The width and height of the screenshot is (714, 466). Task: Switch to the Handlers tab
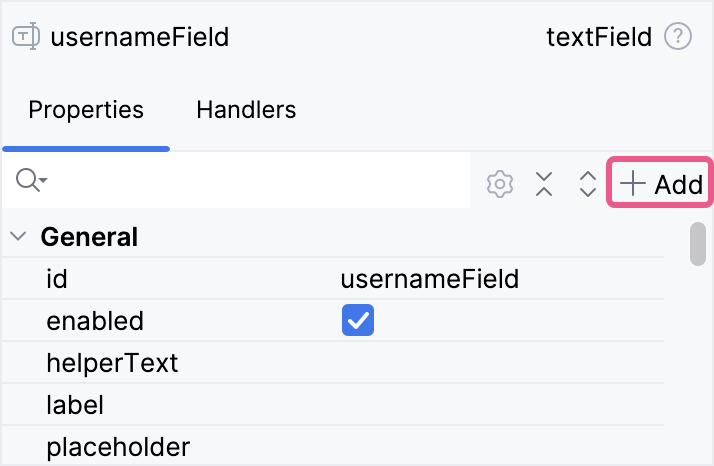click(246, 109)
